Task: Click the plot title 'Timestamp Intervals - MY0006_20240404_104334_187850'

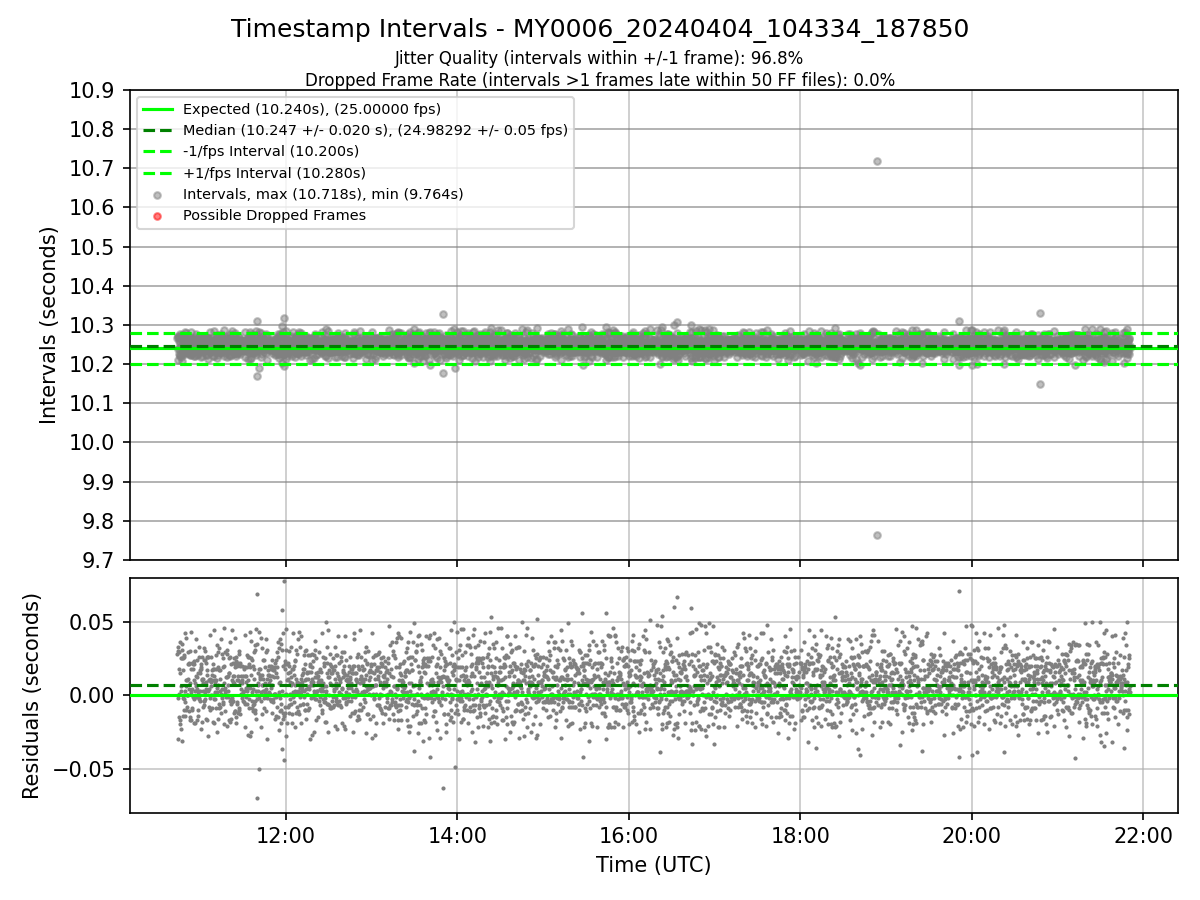Action: point(600,29)
